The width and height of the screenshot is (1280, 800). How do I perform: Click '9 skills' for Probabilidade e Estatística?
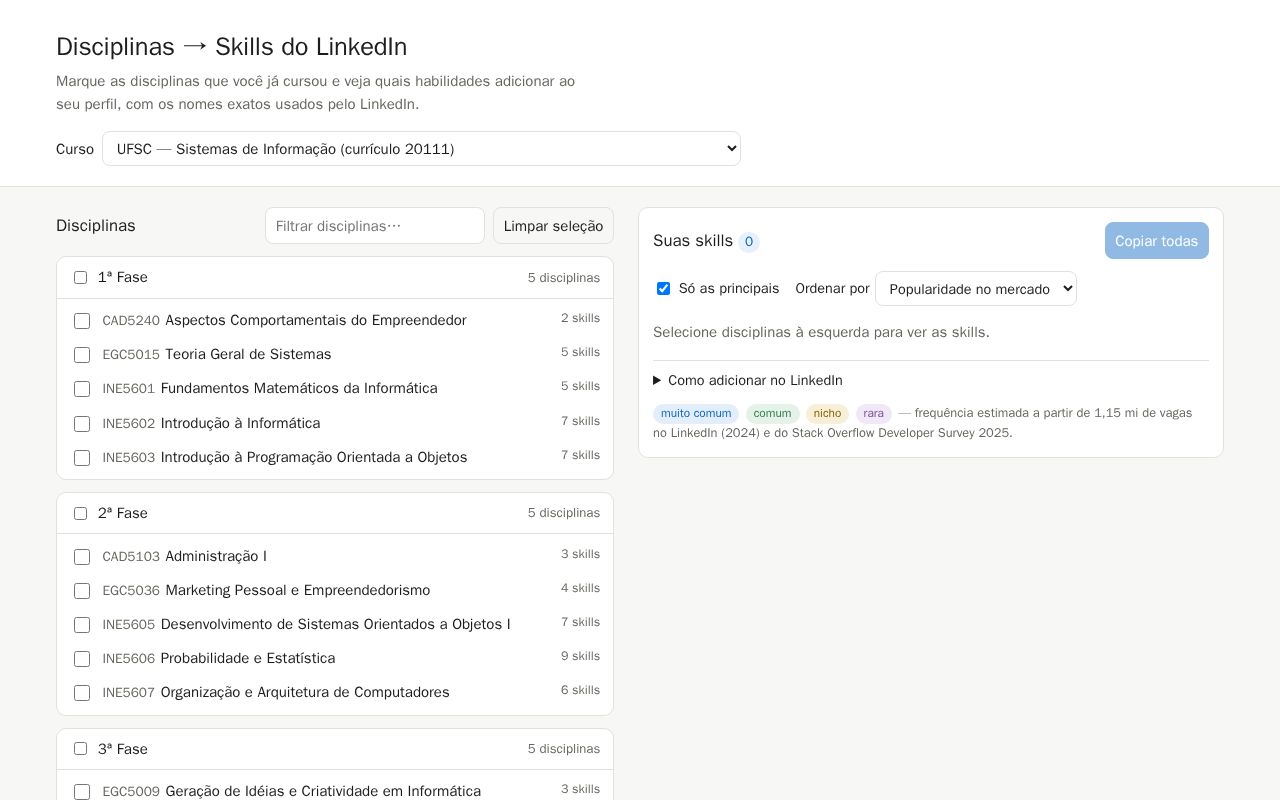(580, 656)
